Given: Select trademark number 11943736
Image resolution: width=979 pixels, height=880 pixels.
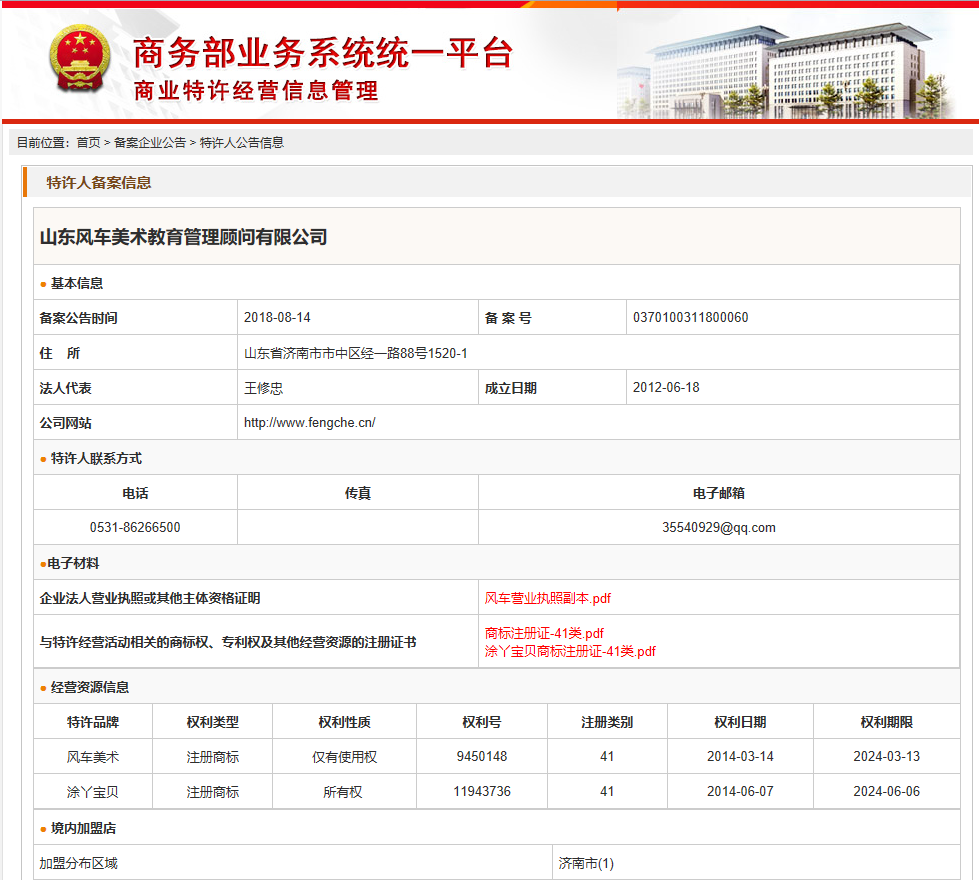Looking at the screenshot, I should (x=482, y=791).
